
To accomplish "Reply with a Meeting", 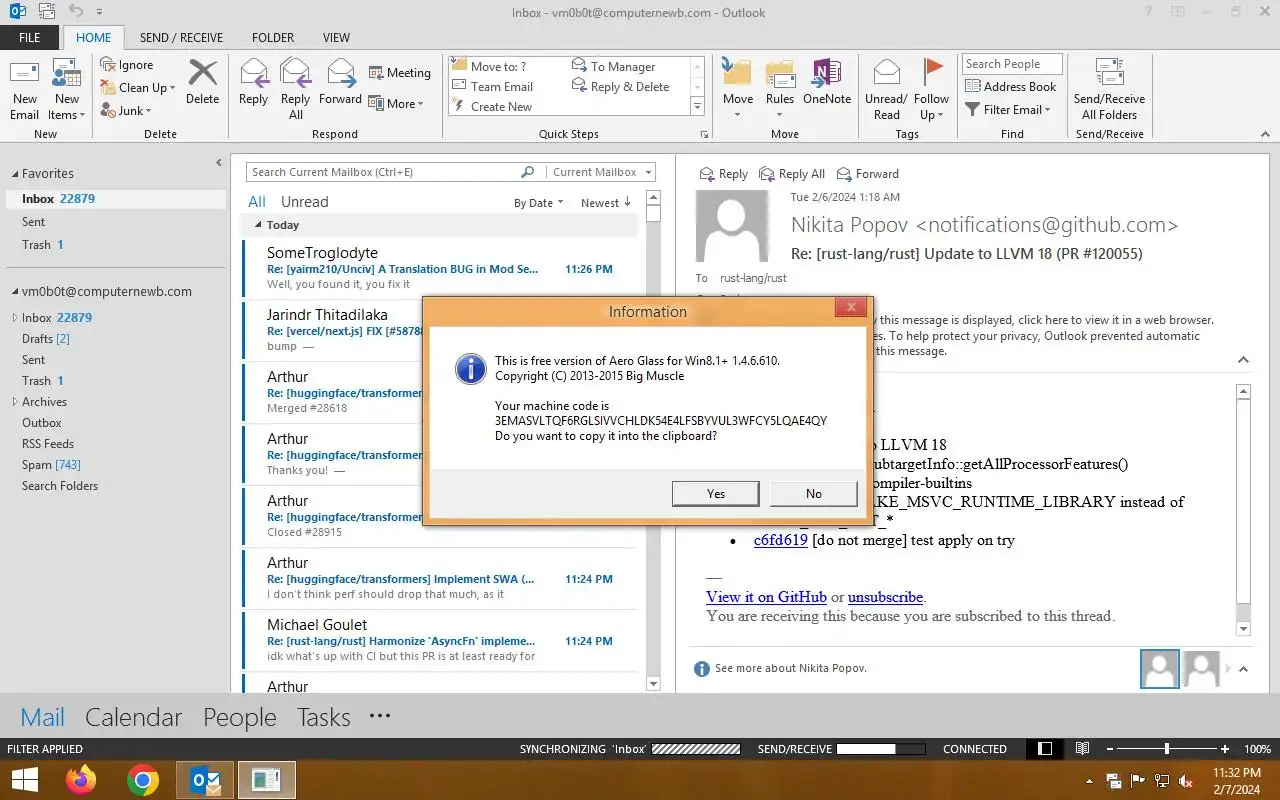I will [399, 73].
